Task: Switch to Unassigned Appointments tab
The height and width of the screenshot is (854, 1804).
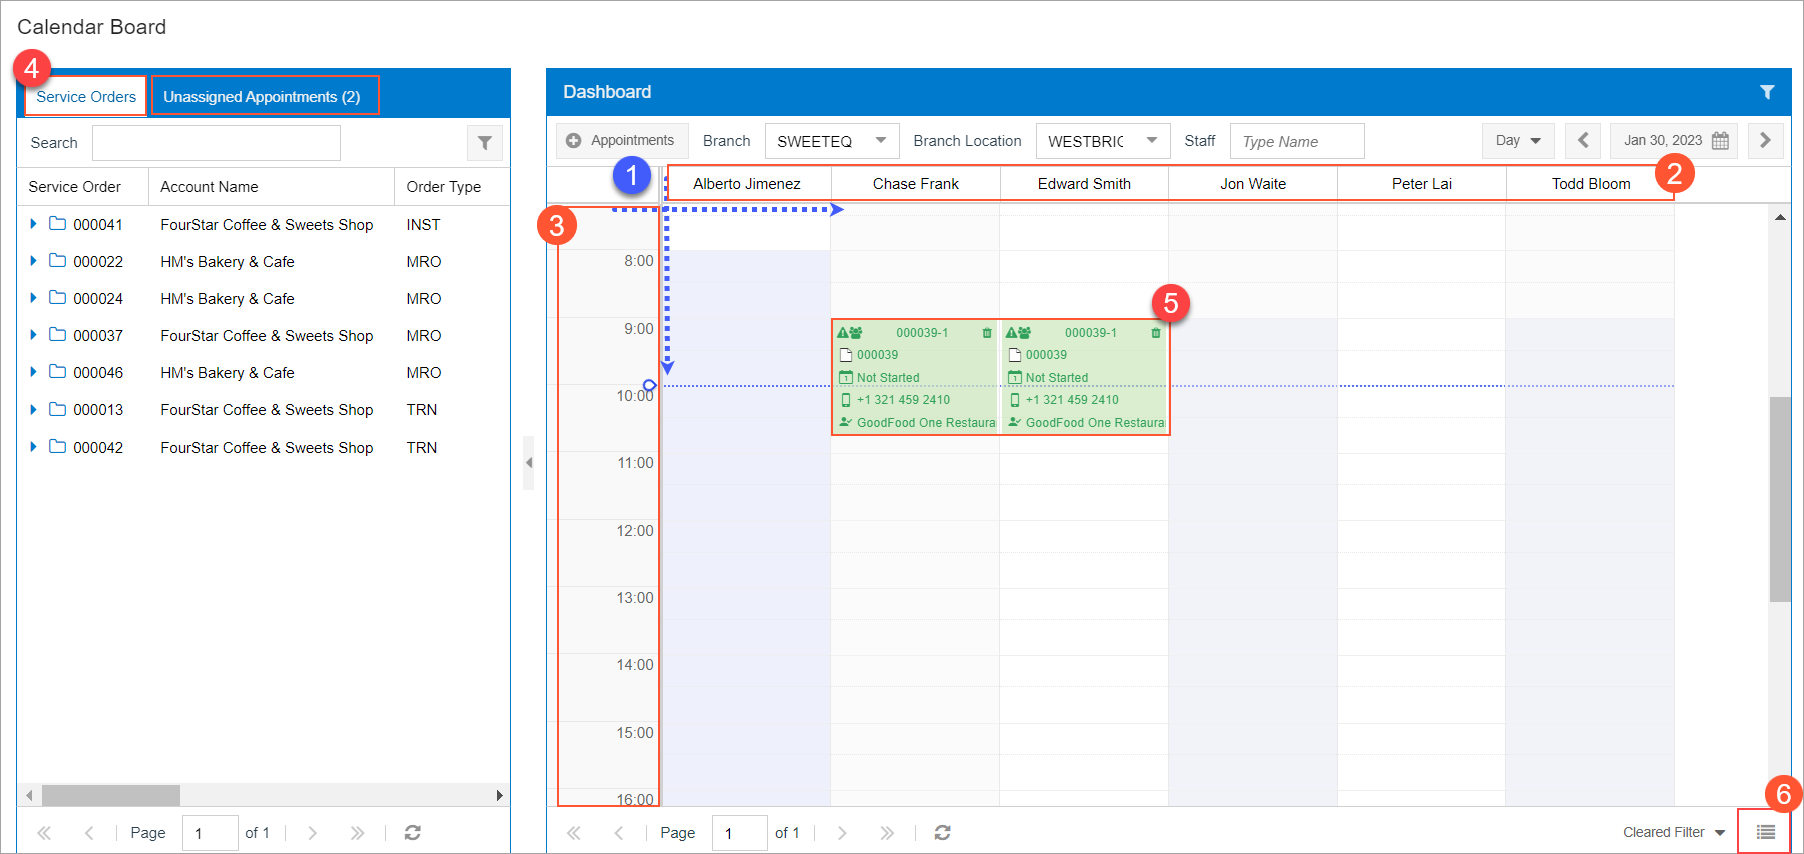Action: tap(262, 97)
